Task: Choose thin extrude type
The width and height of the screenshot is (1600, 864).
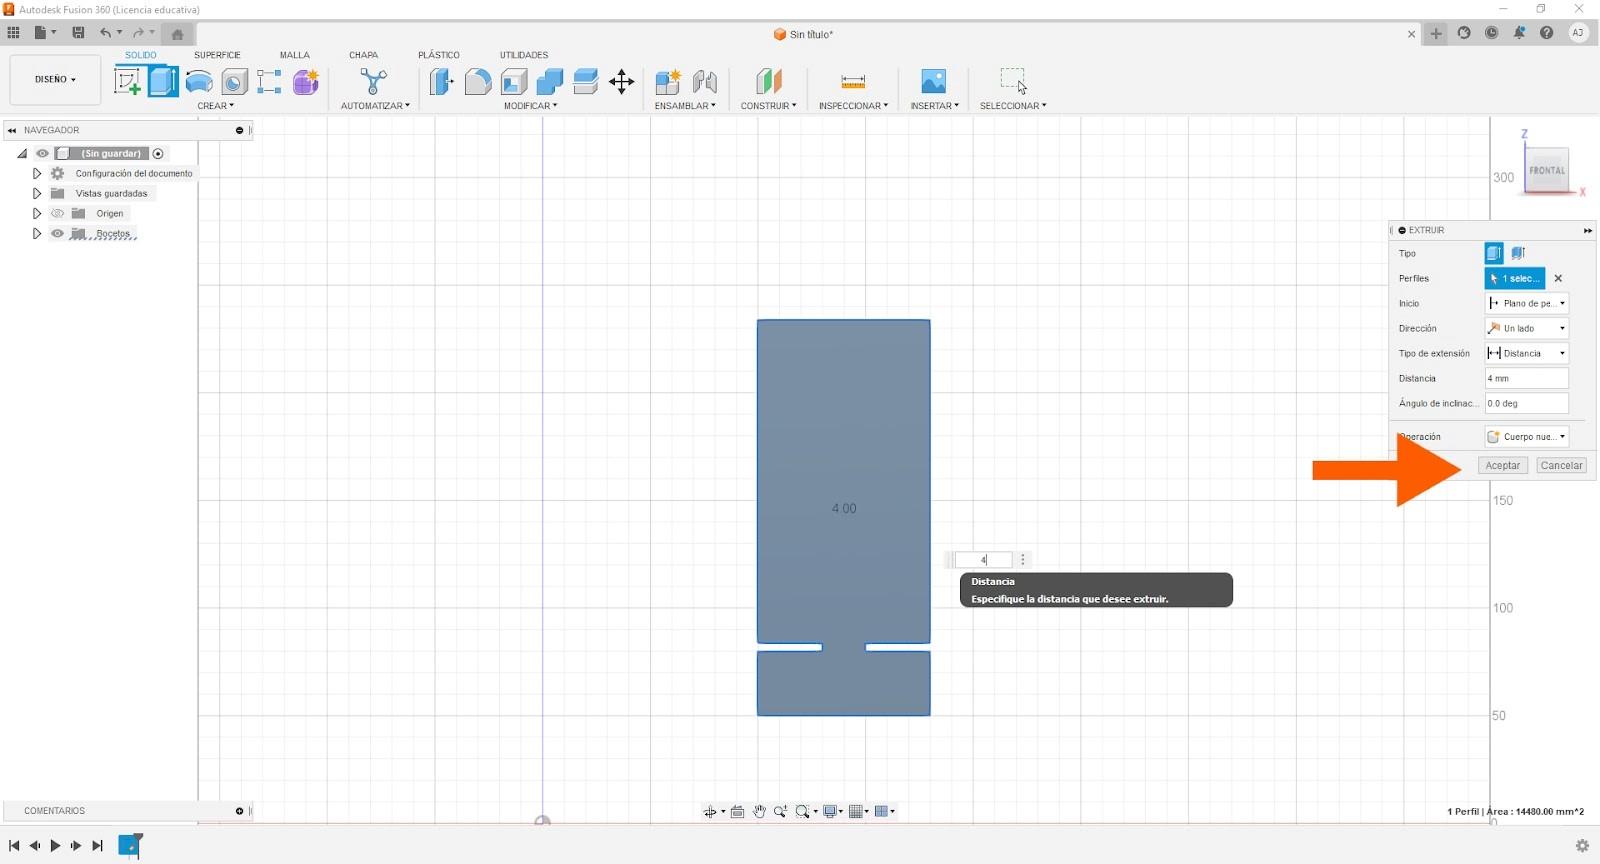Action: (x=1518, y=254)
